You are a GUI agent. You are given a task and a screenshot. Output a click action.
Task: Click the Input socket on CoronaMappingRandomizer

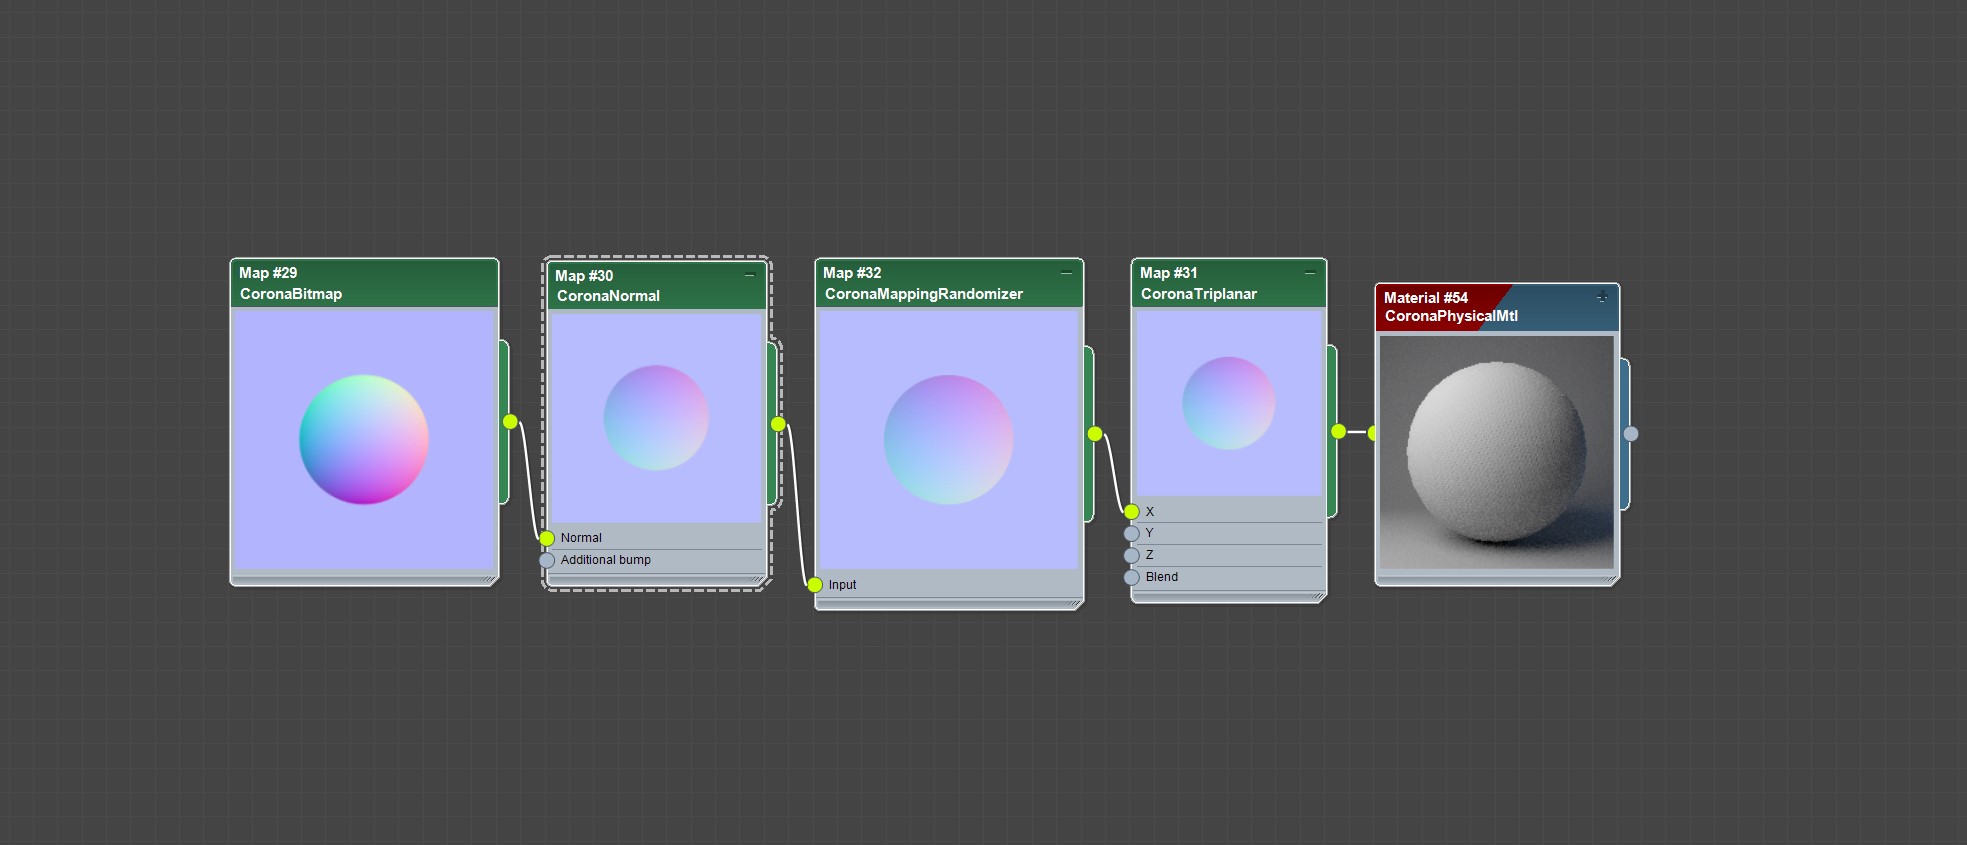815,585
